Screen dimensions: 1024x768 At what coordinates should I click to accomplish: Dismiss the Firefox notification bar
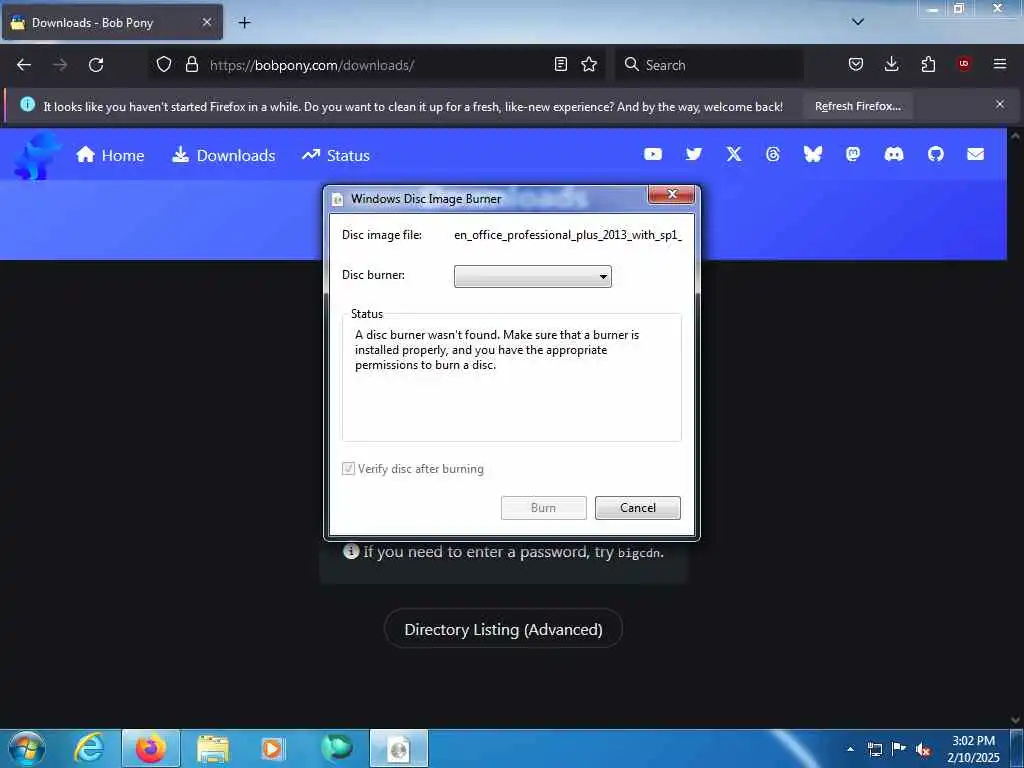1000,104
